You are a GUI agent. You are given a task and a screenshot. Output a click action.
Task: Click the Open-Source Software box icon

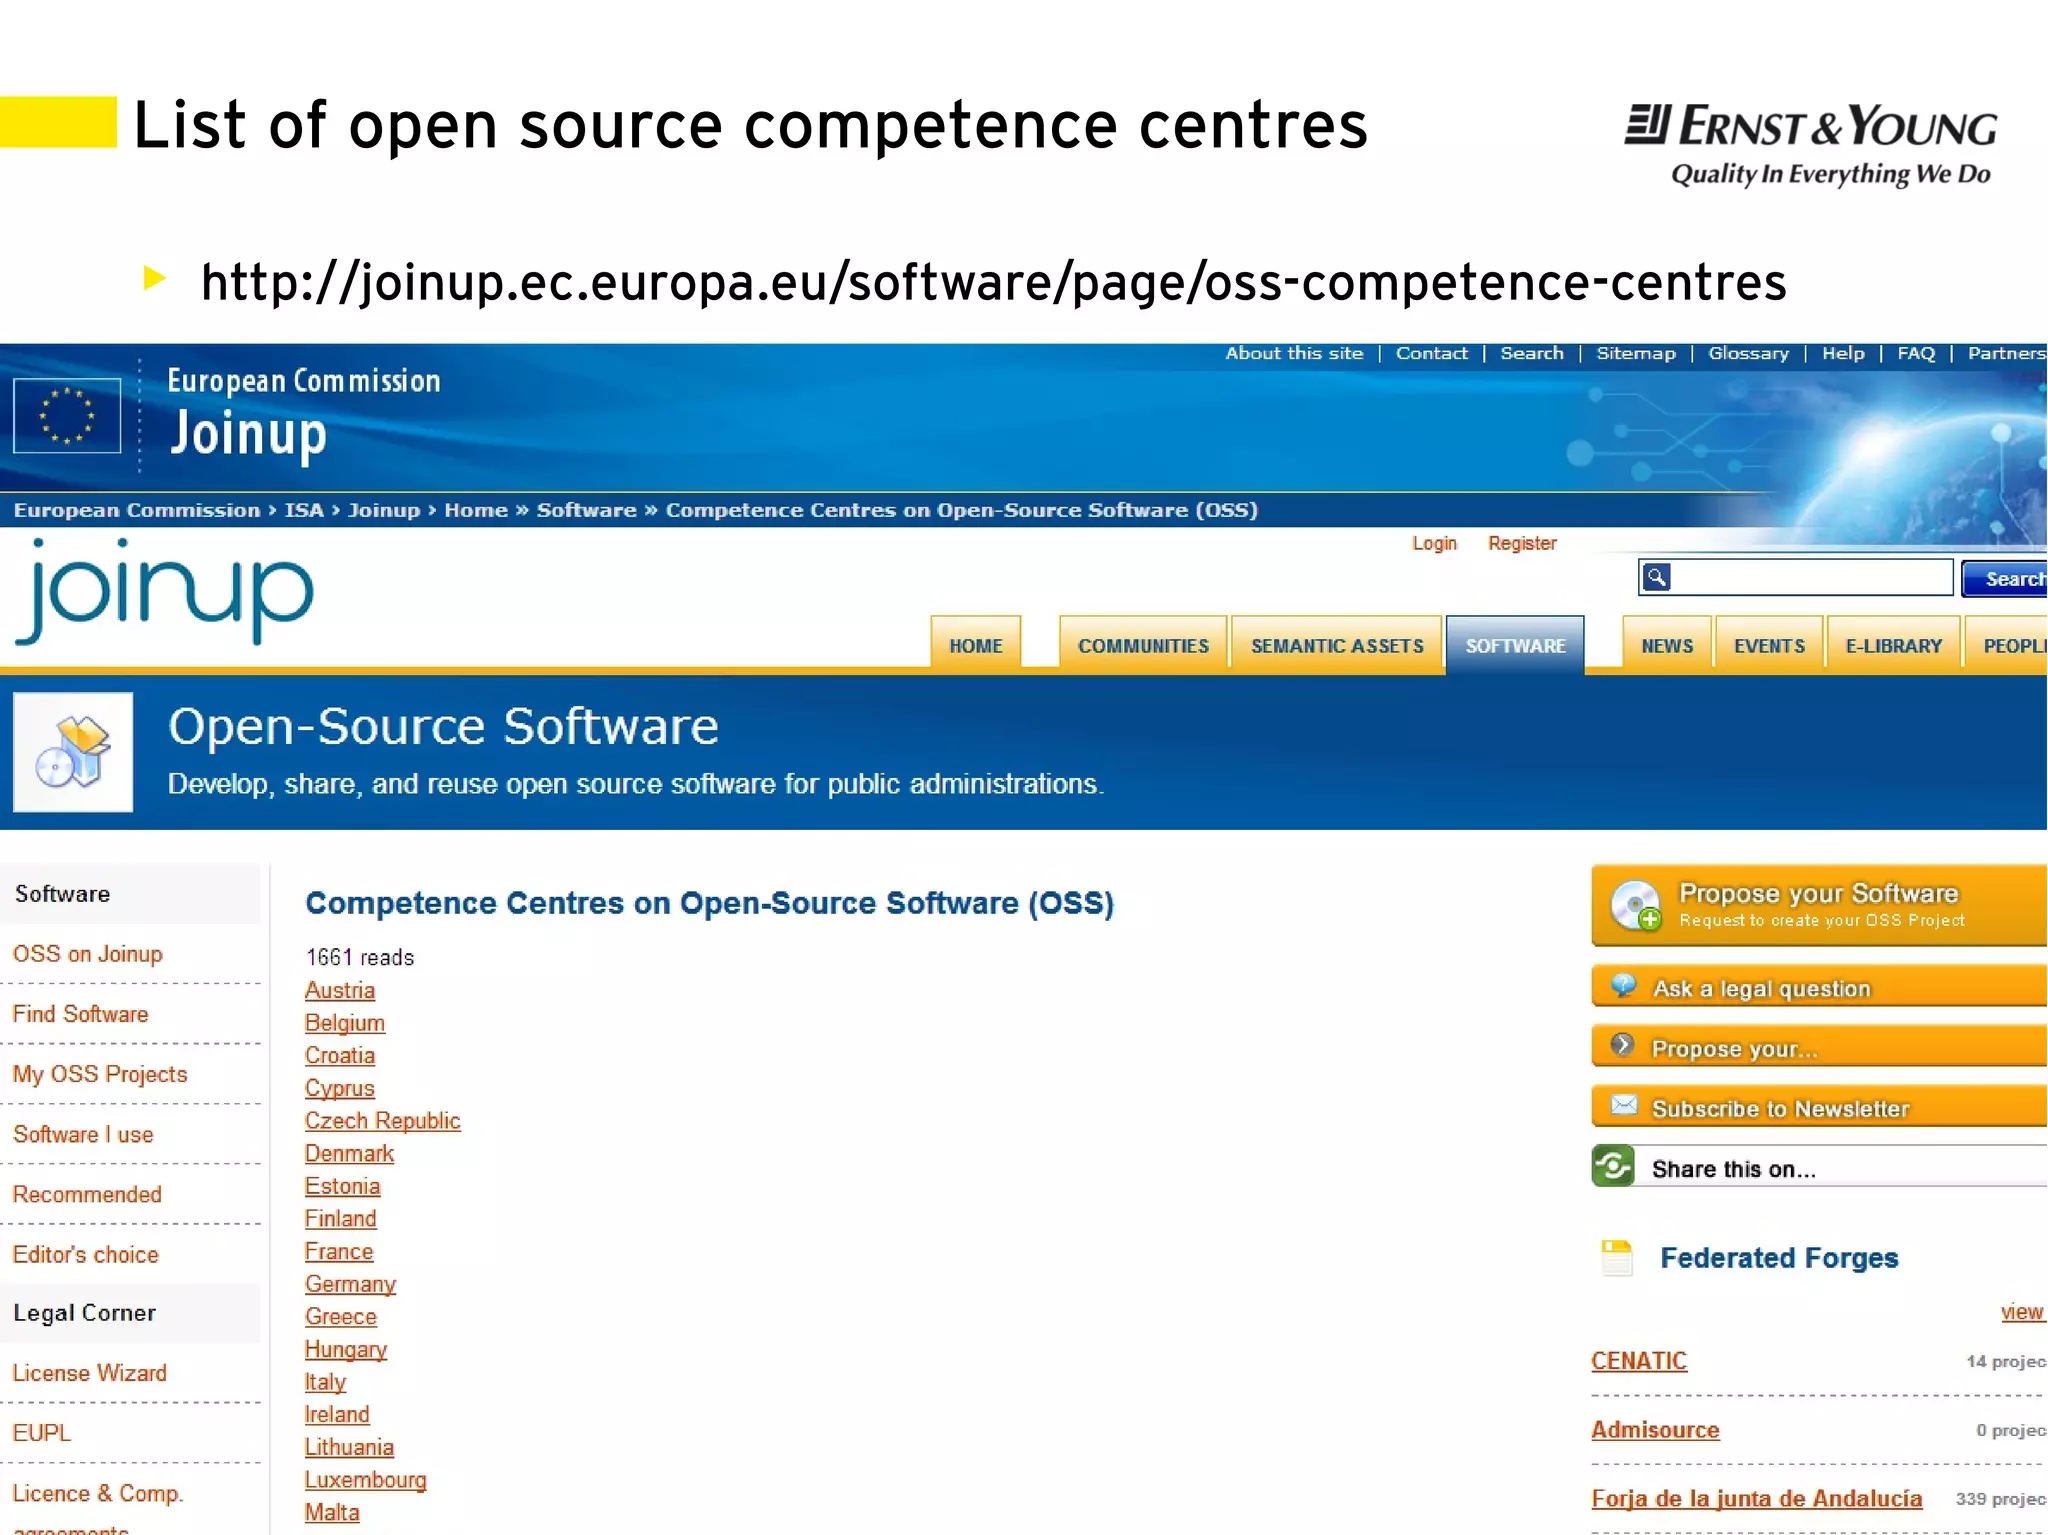click(73, 752)
